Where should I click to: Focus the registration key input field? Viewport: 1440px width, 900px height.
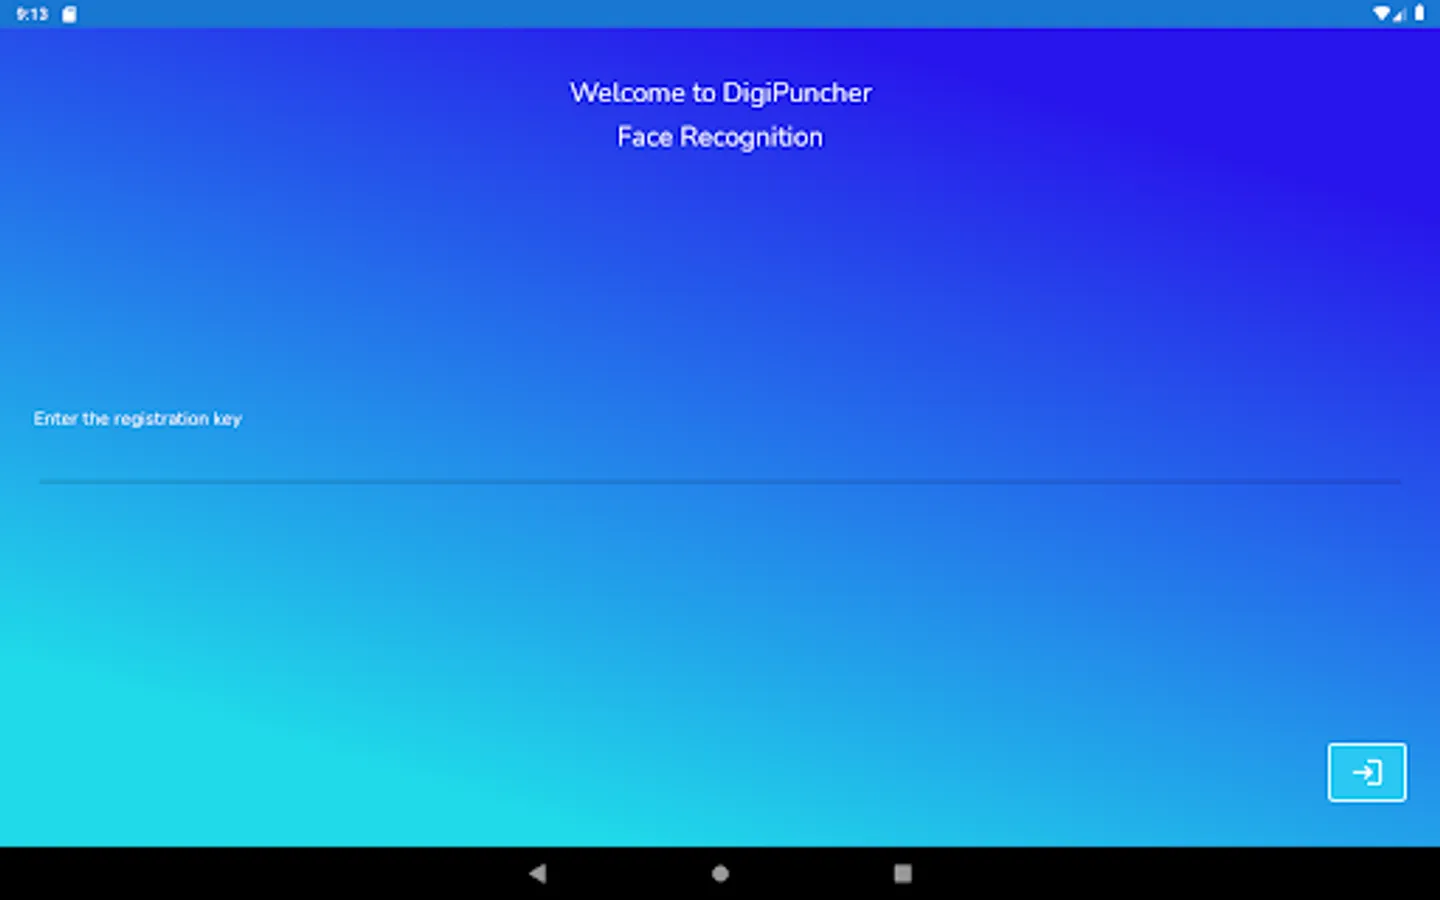click(x=720, y=460)
